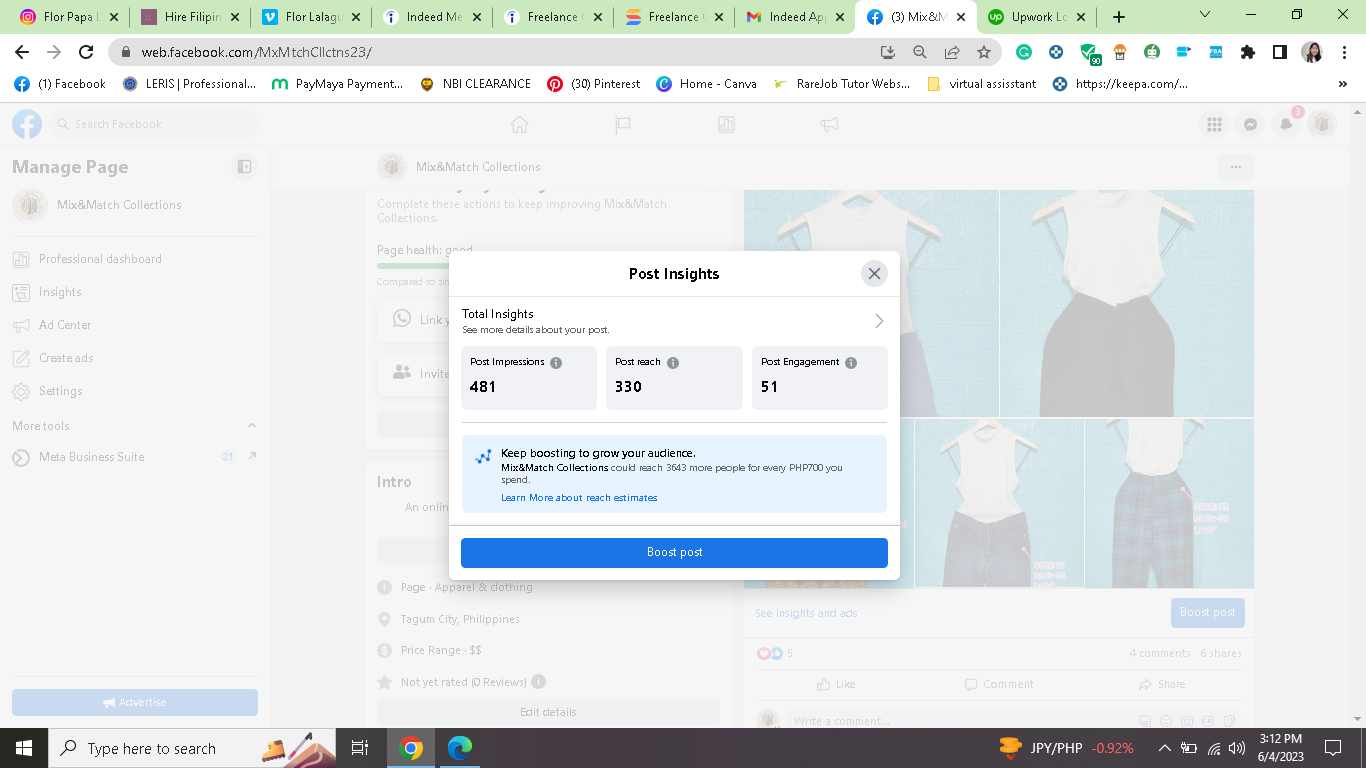This screenshot has width=1366, height=768.
Task: Collapse the Manage Page sidebar
Action: [x=244, y=167]
